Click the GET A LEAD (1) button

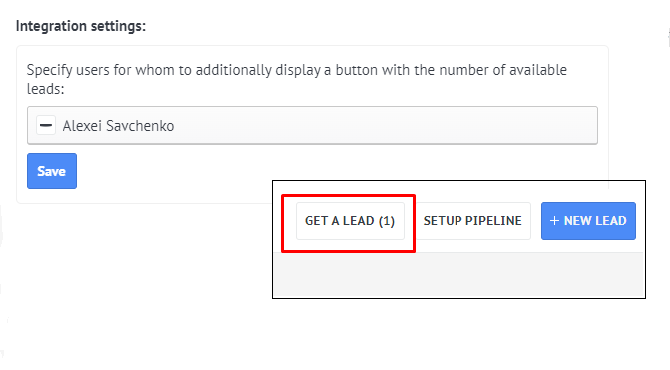coord(350,221)
